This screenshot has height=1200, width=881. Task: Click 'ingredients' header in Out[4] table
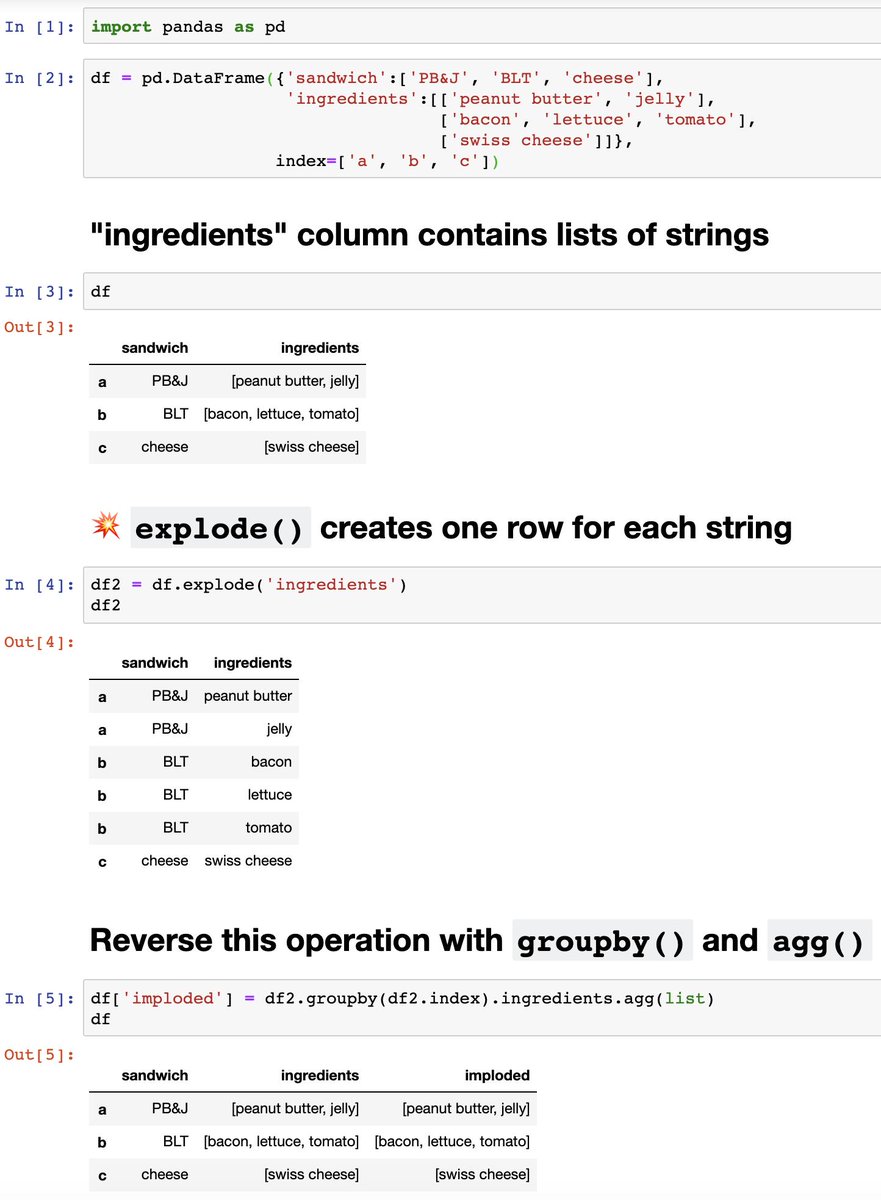(253, 663)
